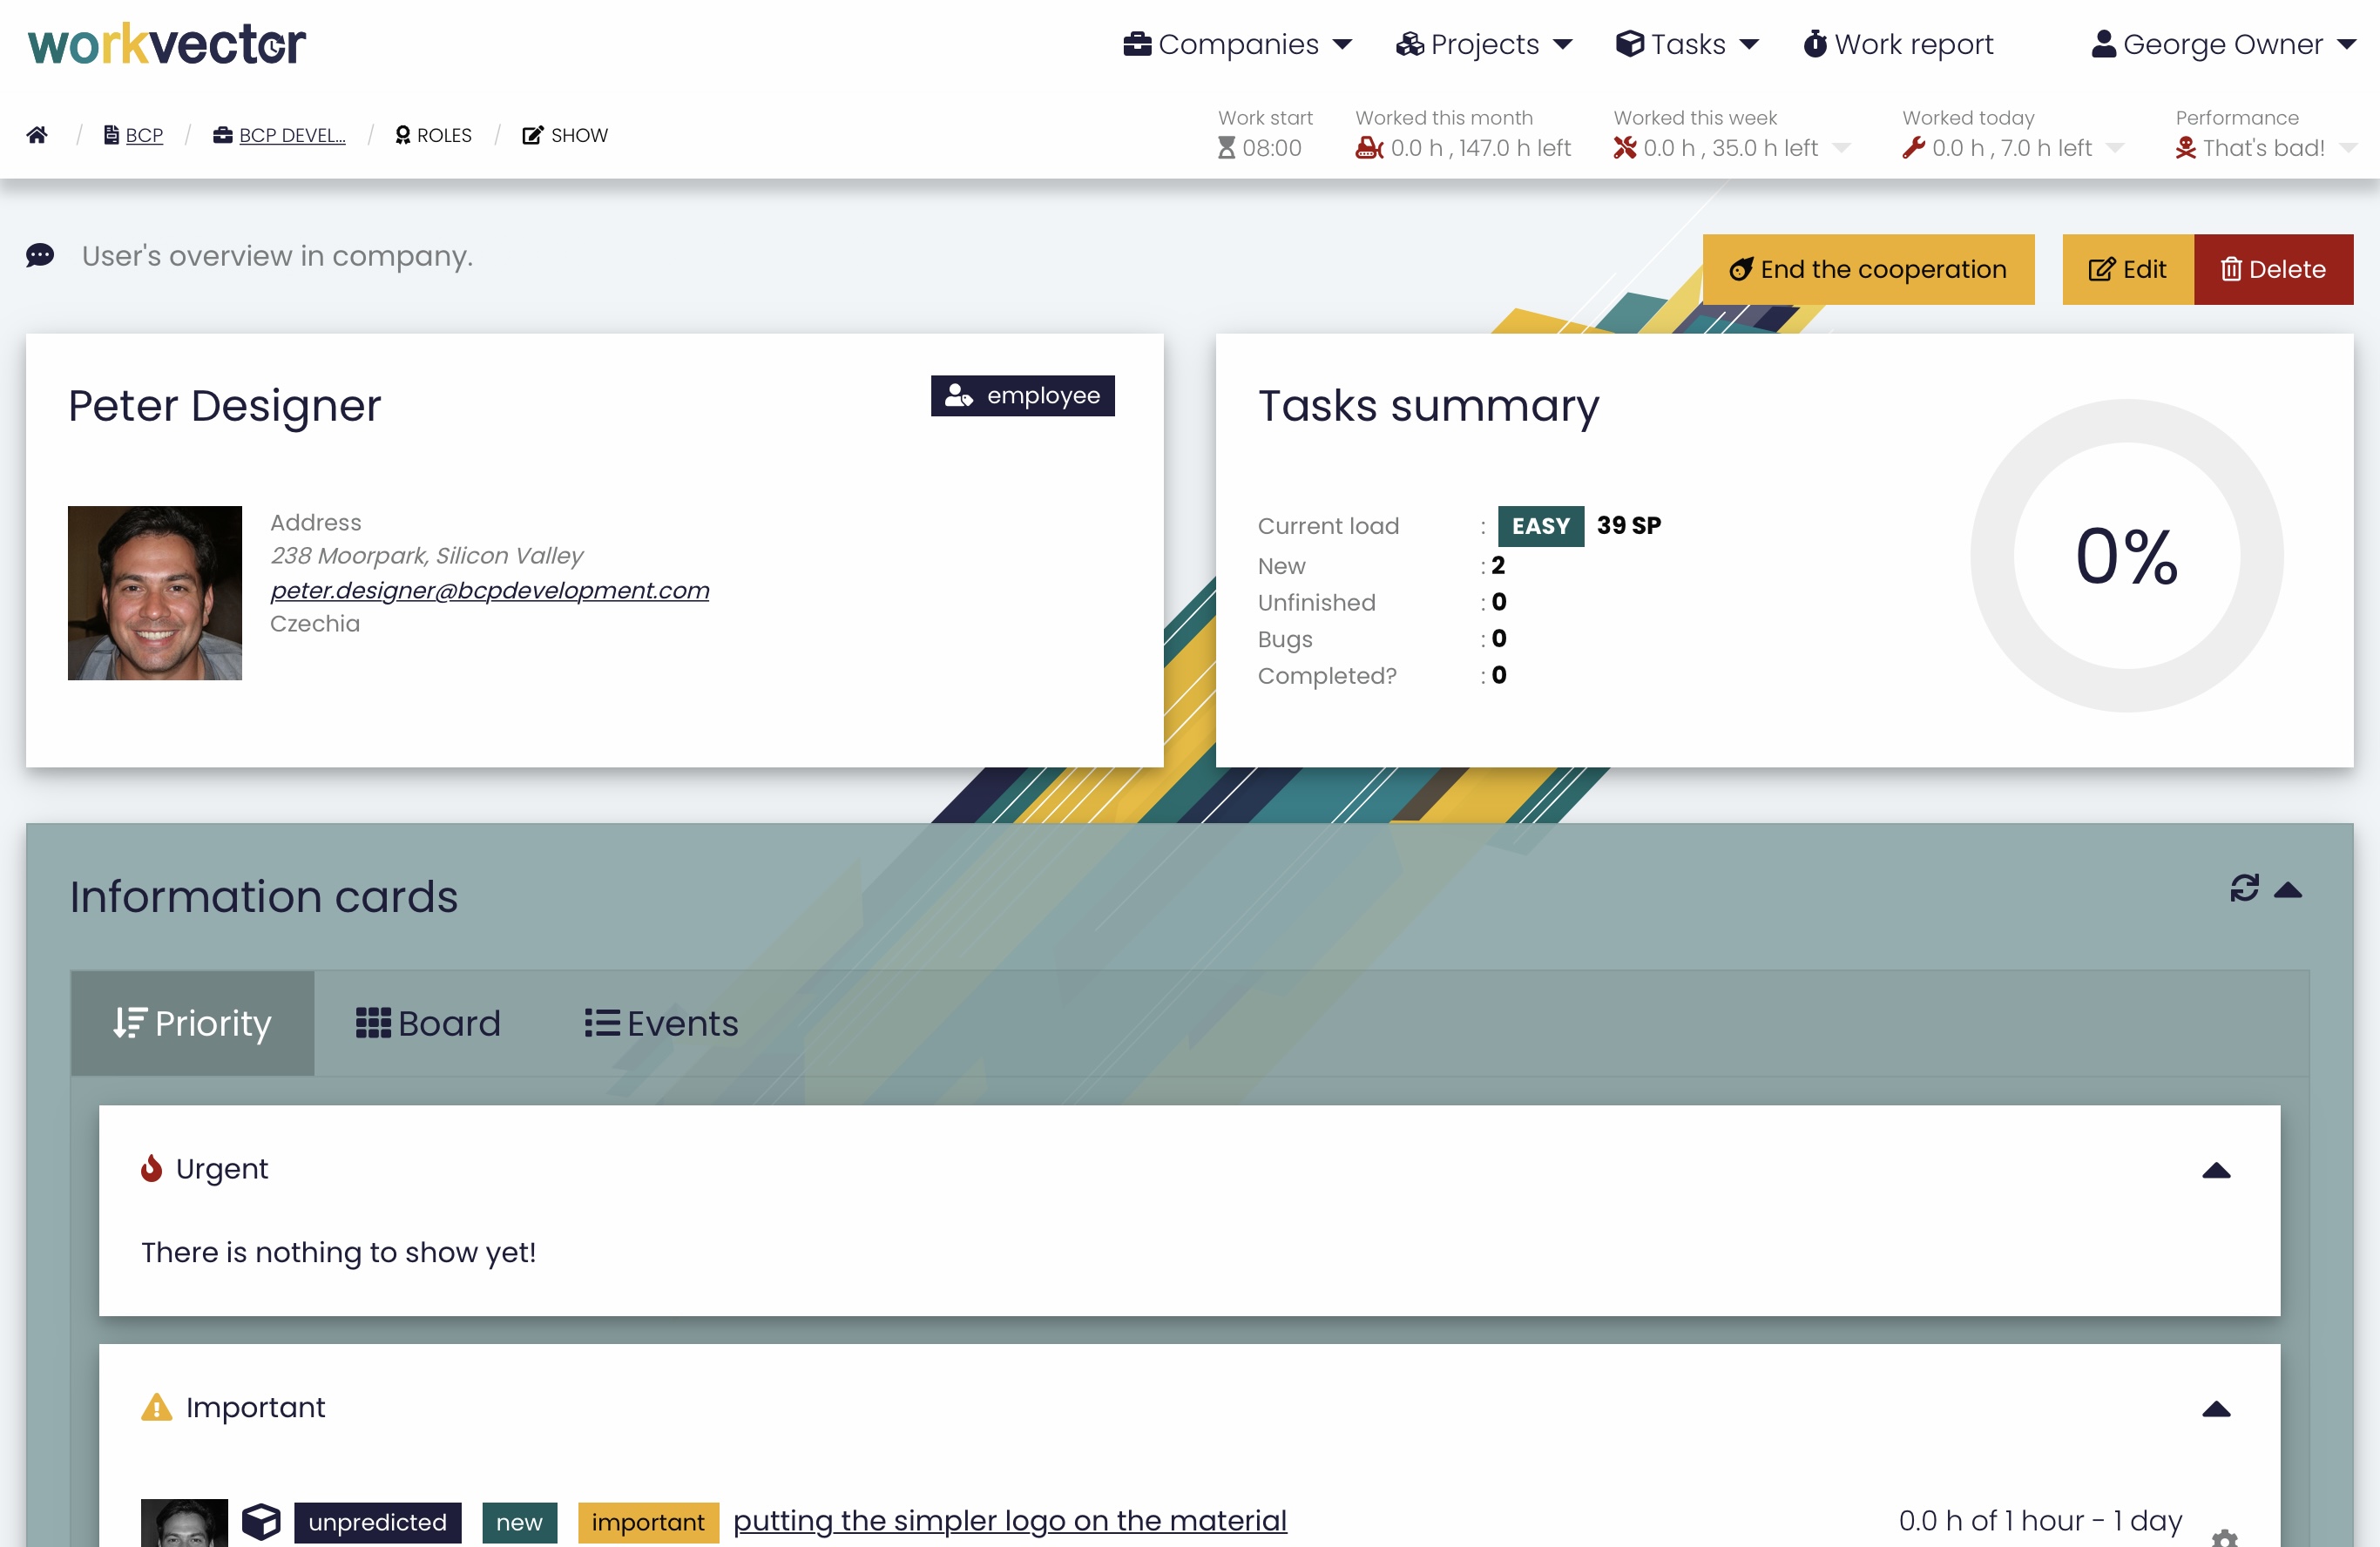Collapse the Important section
This screenshot has height=1547, width=2380.
pos(2216,1409)
